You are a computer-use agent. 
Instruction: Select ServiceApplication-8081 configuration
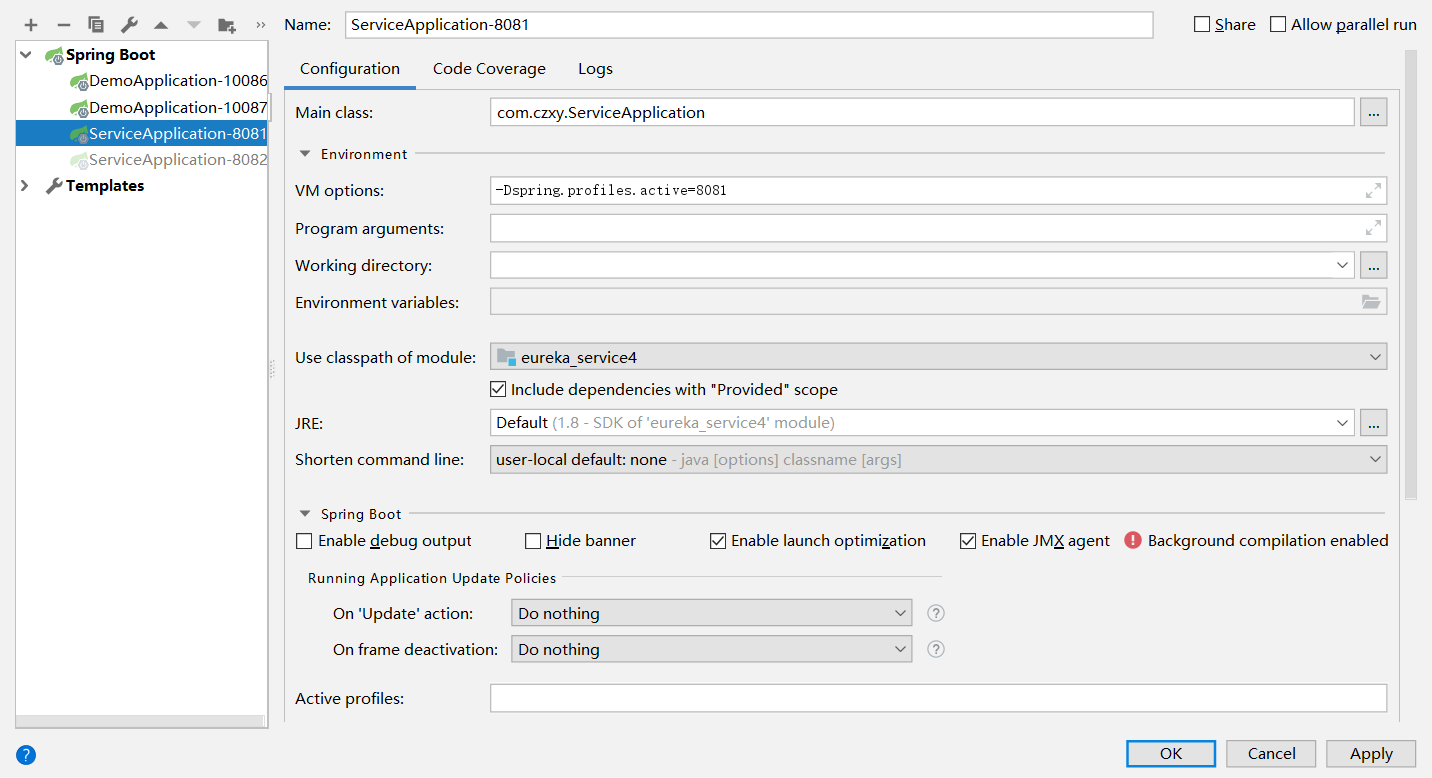coord(142,133)
